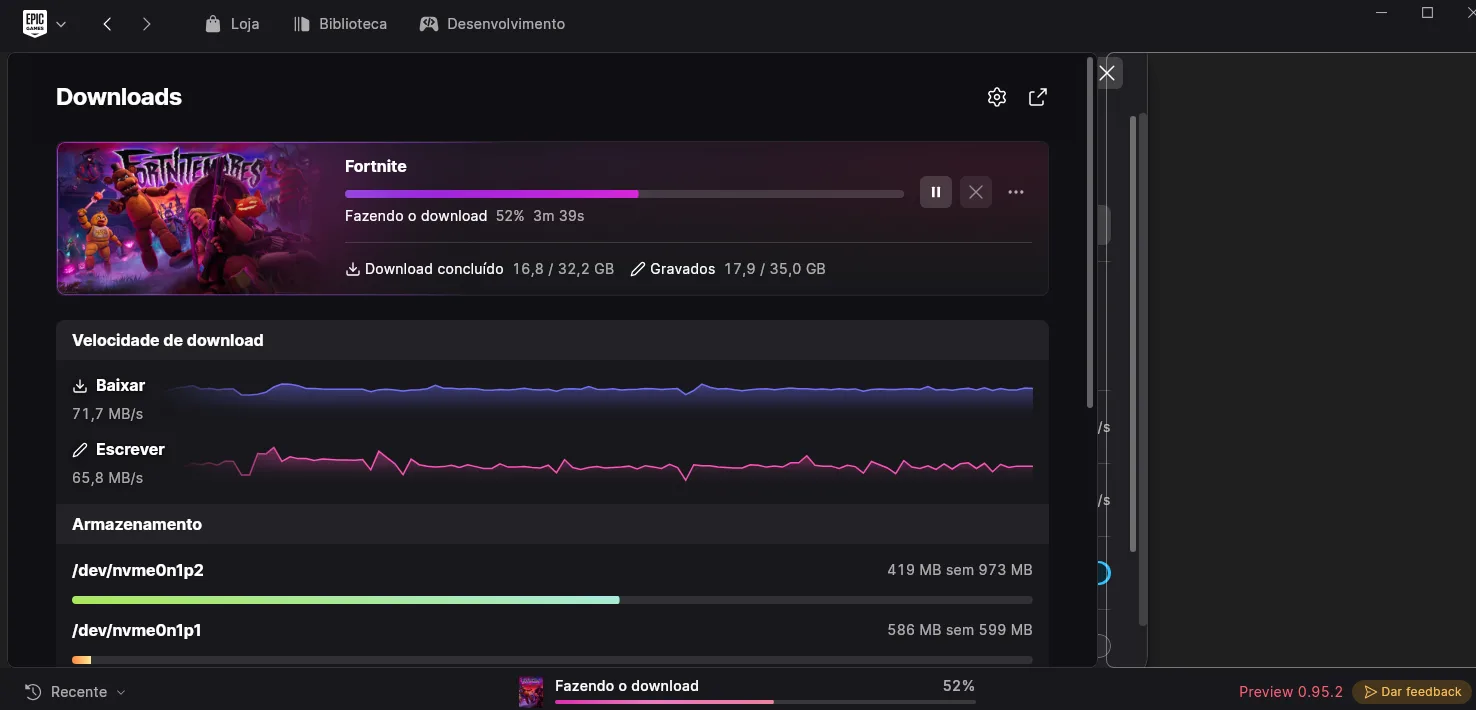Minimize the Epic Games window
The width and height of the screenshot is (1476, 710).
point(1382,13)
